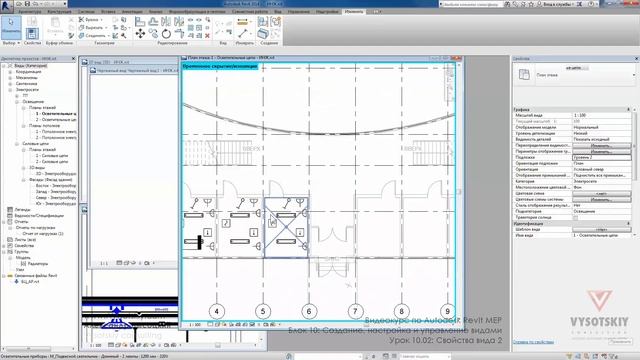Click Изменить button for Параметры отображения
Screen dimensions: 640x360
pos(601,151)
